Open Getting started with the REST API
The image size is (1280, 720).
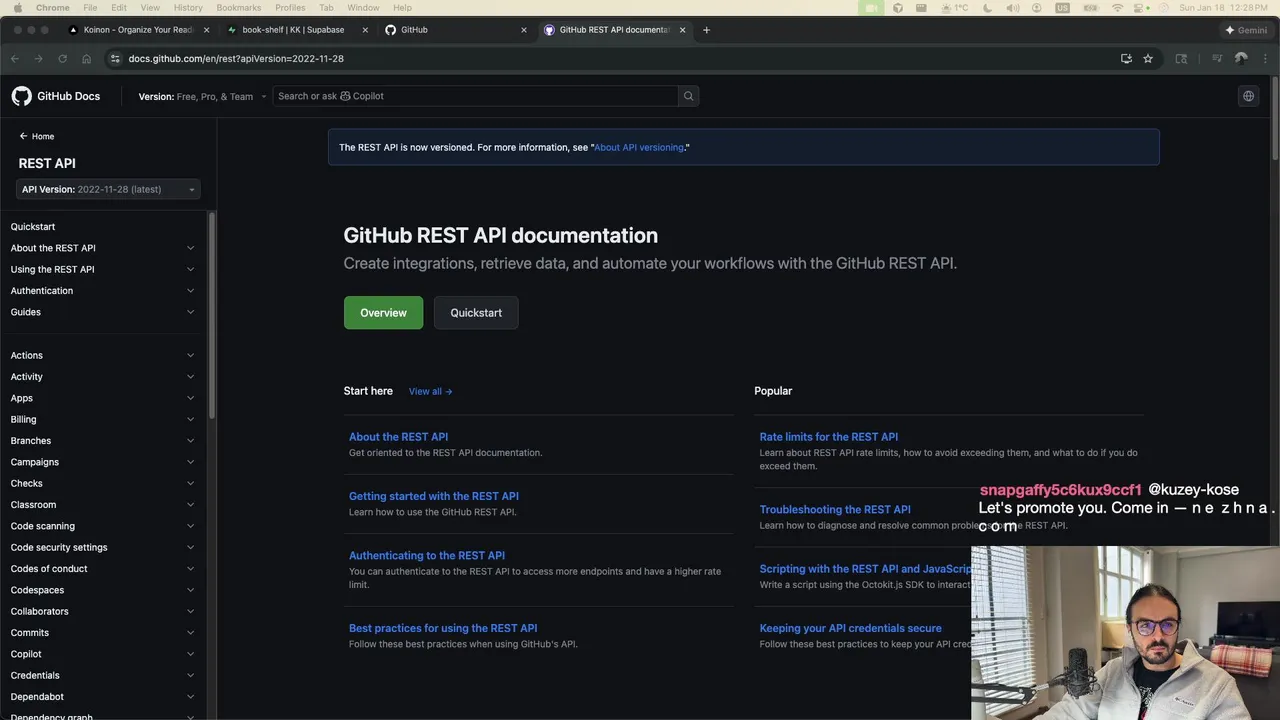[434, 496]
